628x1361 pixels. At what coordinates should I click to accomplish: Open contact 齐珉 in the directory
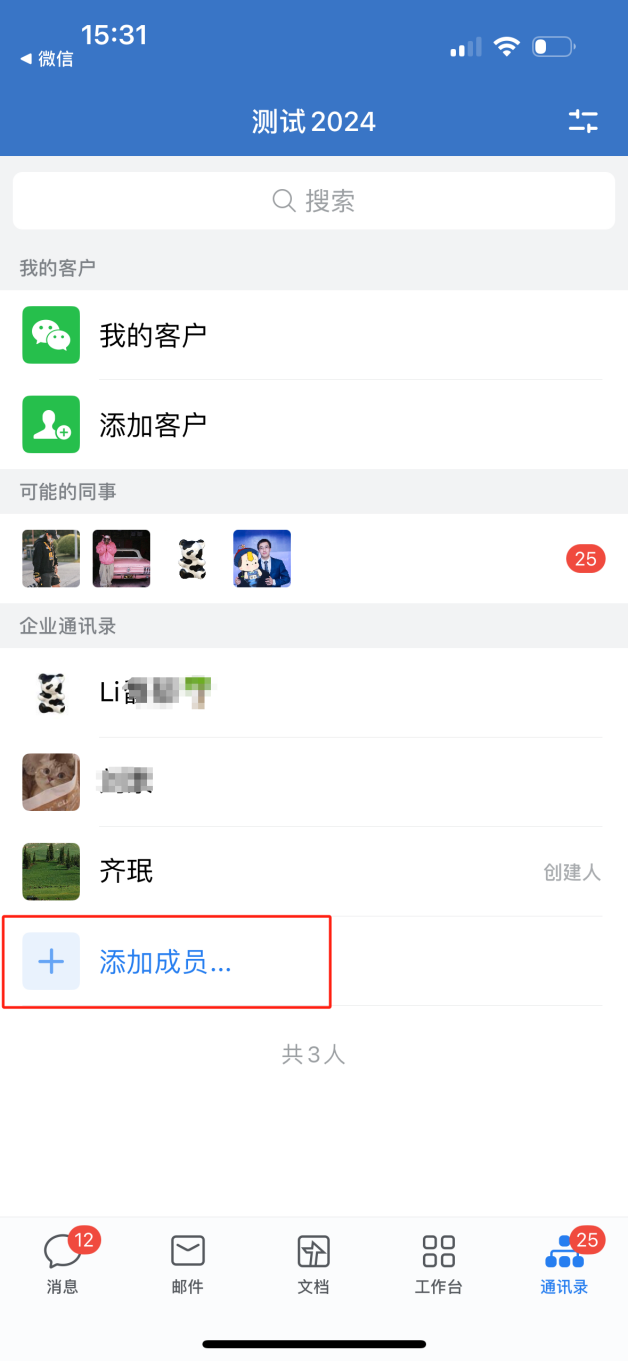314,872
